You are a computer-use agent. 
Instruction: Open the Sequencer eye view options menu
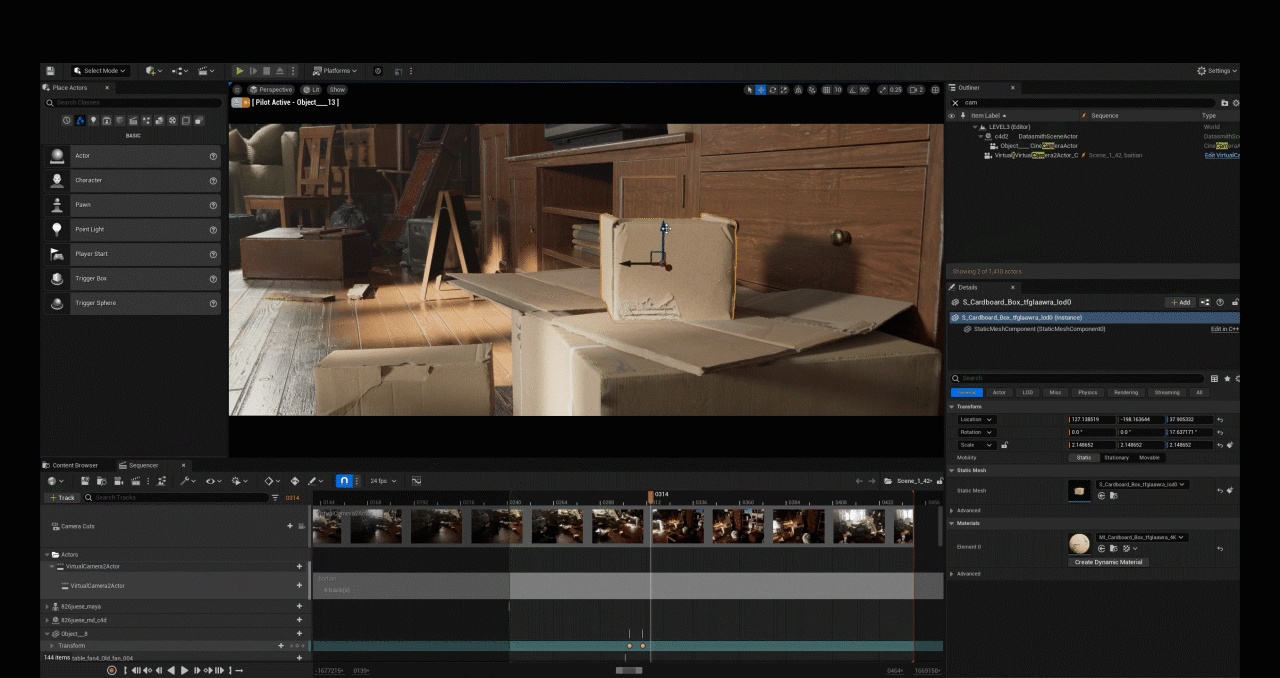(x=213, y=481)
